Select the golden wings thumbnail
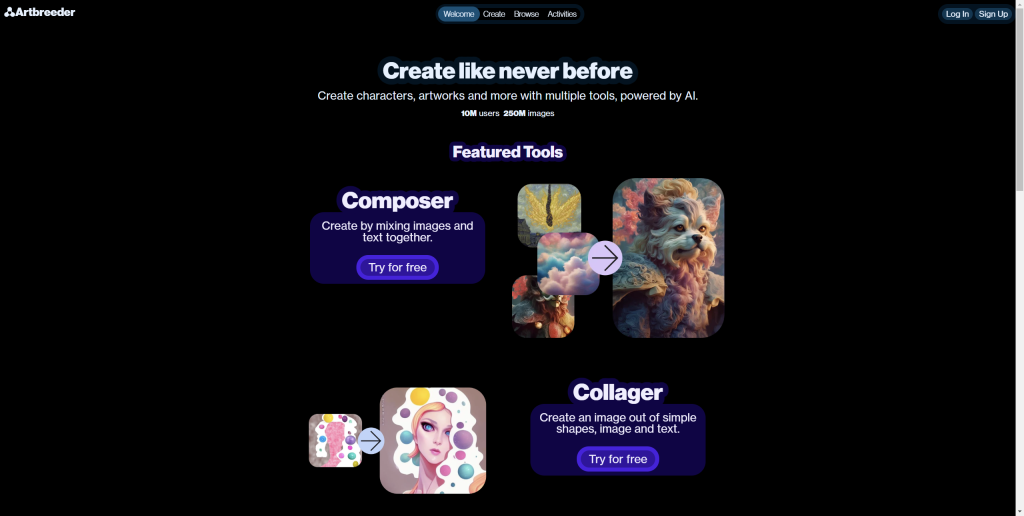Viewport: 1024px width, 516px height. pyautogui.click(x=549, y=208)
